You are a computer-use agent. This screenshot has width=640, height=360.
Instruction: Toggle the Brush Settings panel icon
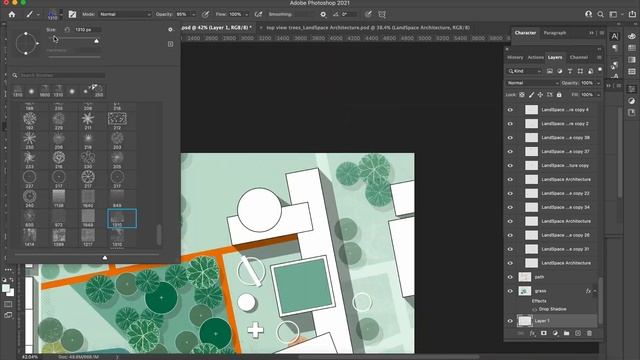click(72, 14)
